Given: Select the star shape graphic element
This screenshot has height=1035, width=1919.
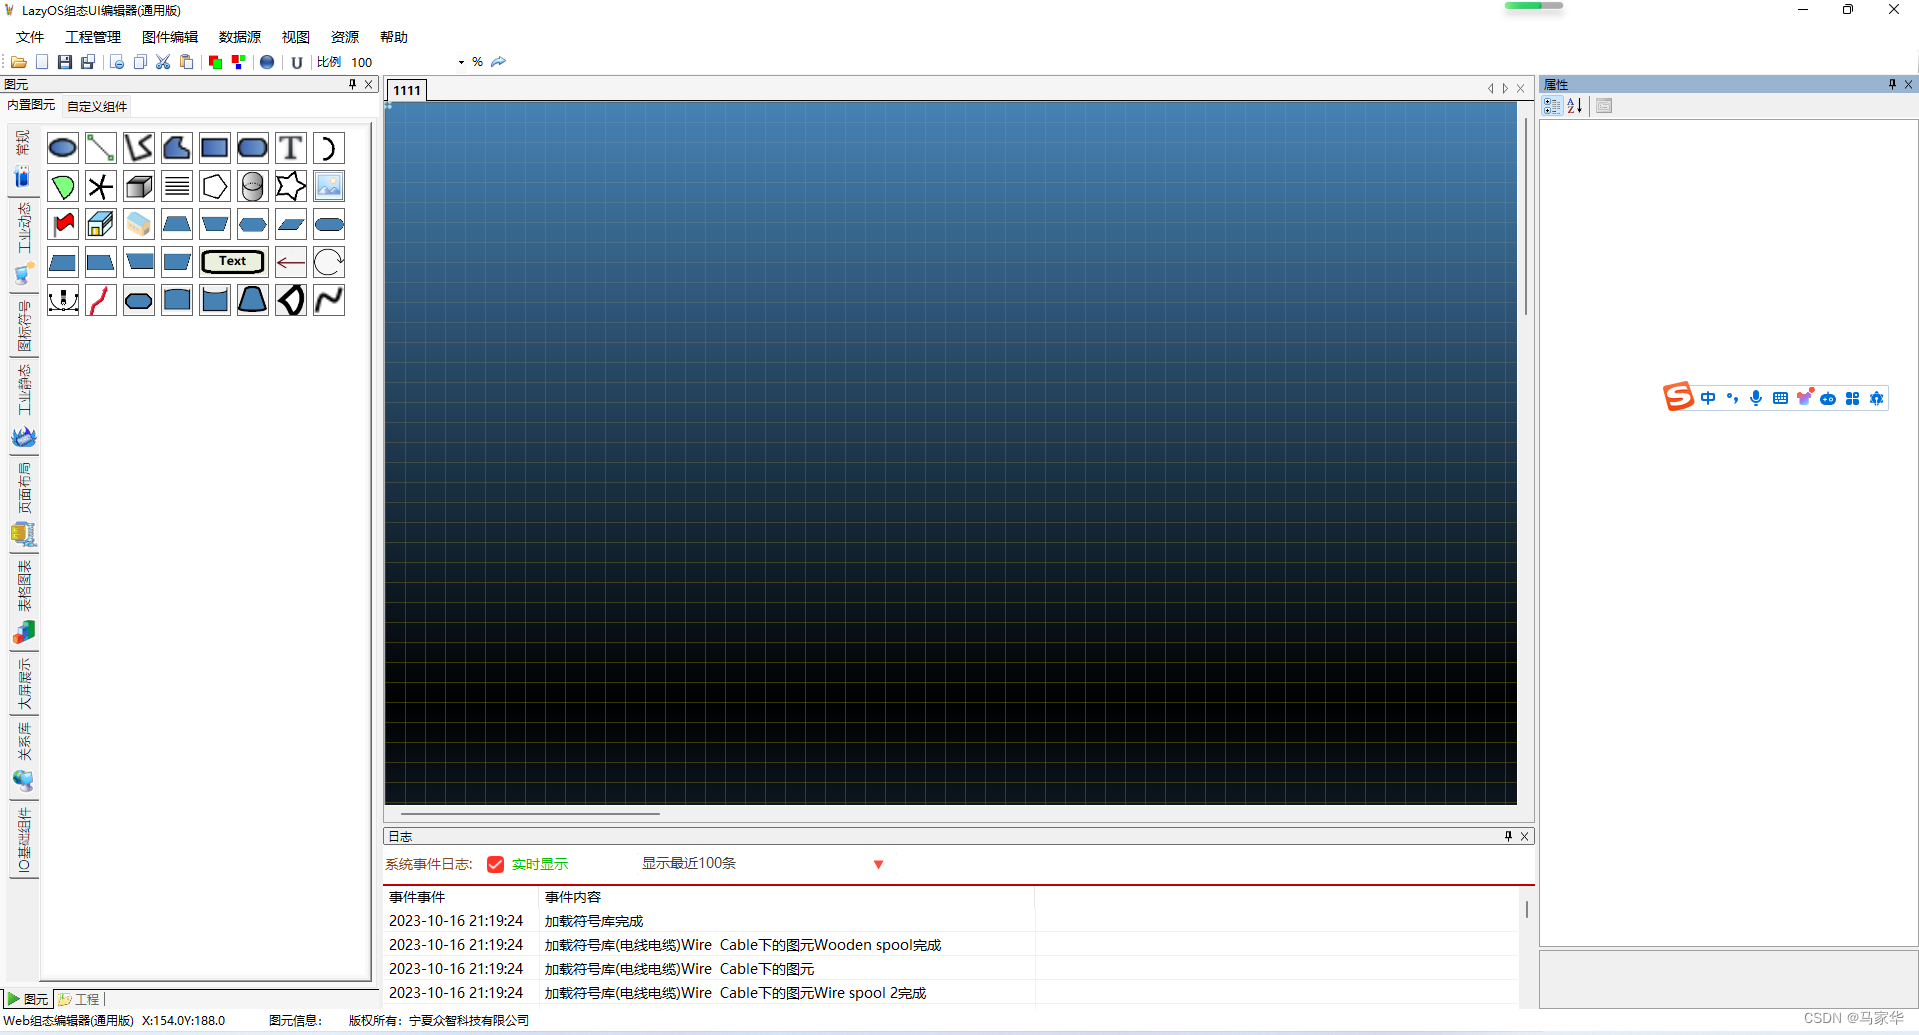Looking at the screenshot, I should [x=290, y=186].
